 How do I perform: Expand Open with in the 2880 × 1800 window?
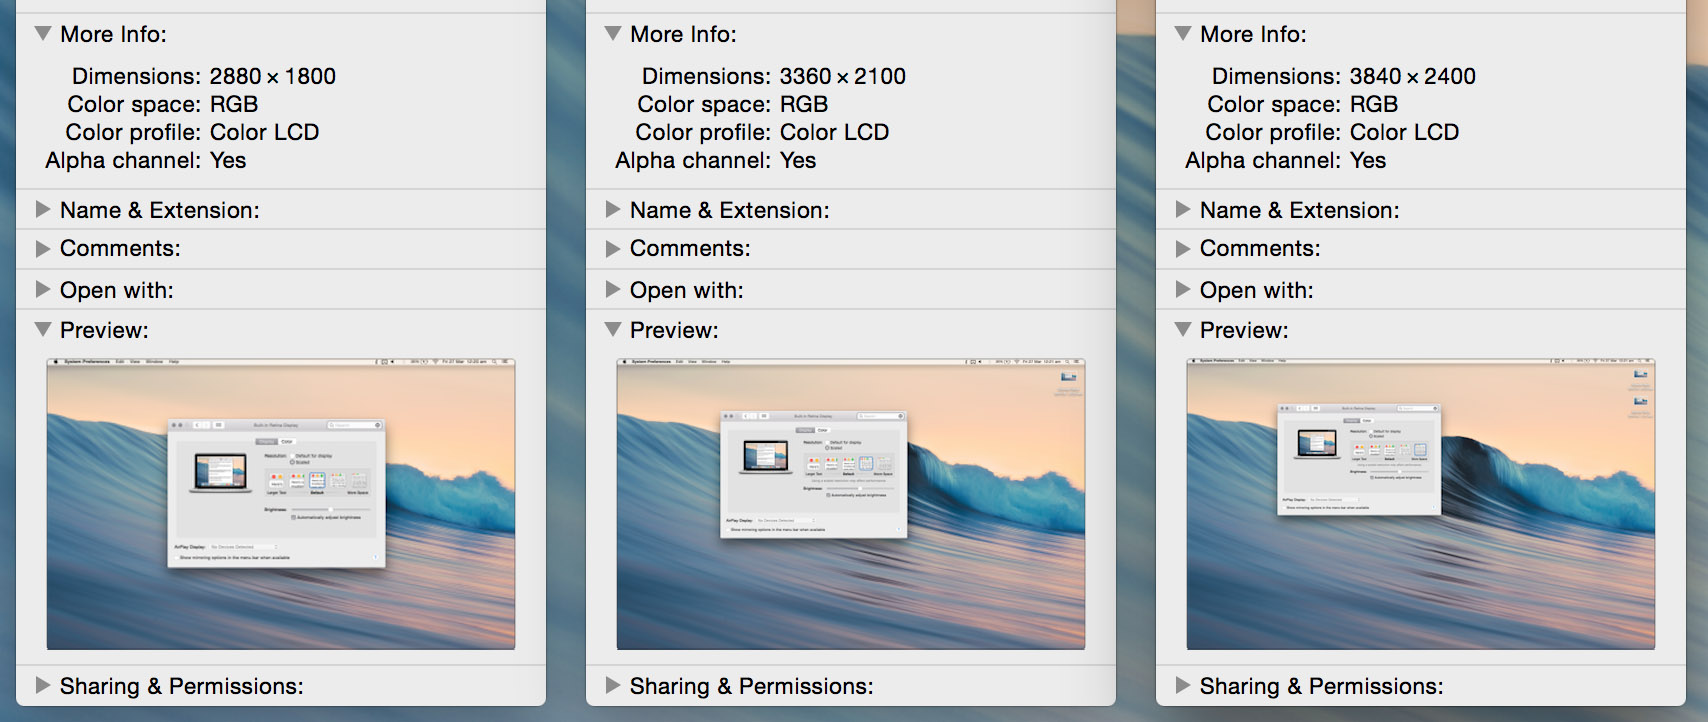tap(43, 289)
